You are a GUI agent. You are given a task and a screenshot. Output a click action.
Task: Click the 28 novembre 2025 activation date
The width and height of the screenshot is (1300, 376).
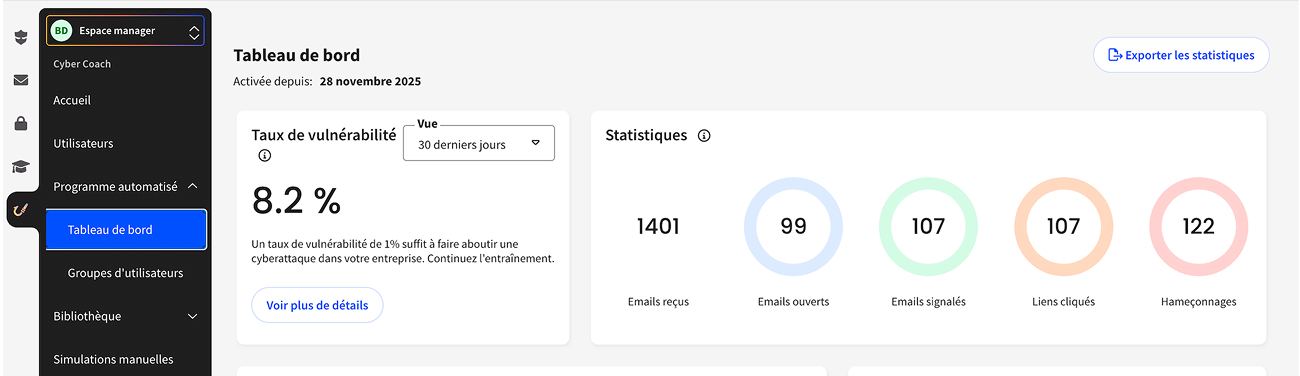pyautogui.click(x=370, y=82)
